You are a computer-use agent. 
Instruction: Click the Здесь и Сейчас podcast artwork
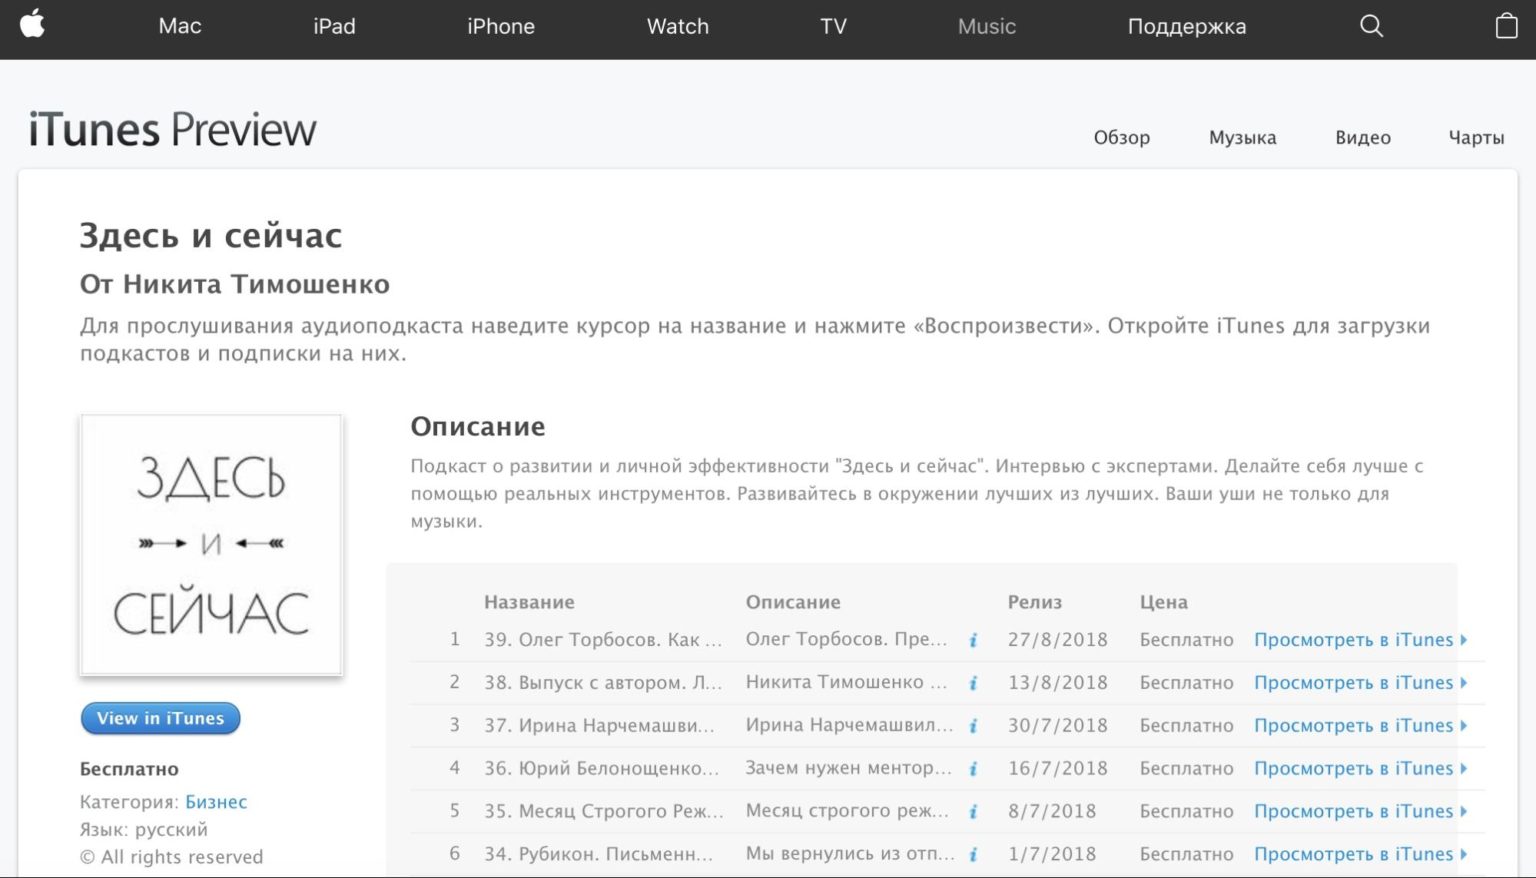point(211,545)
